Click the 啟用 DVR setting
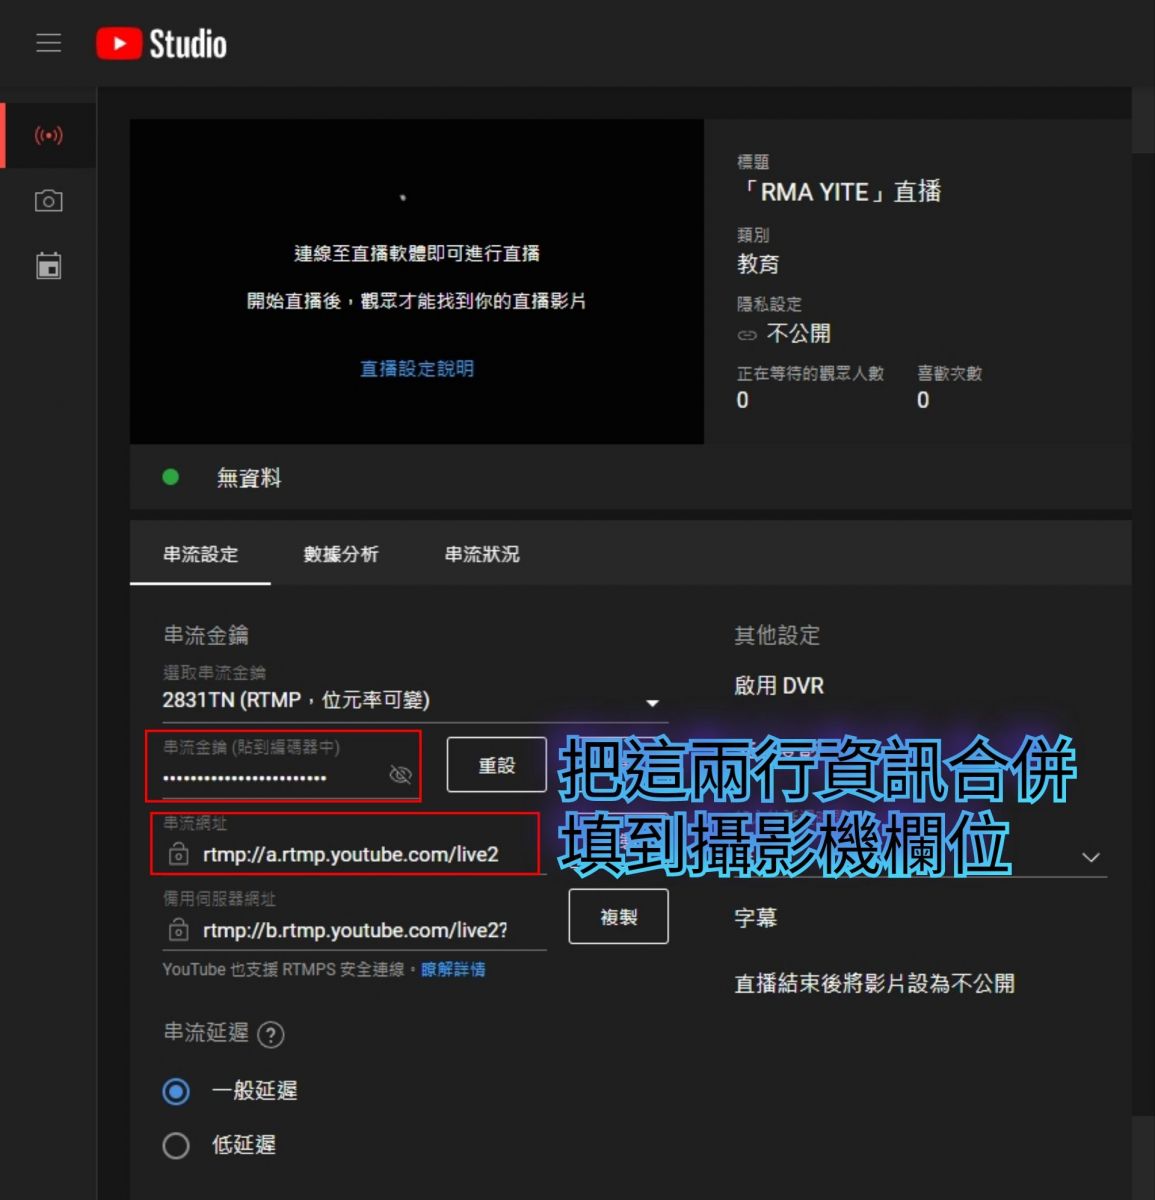 pyautogui.click(x=779, y=686)
